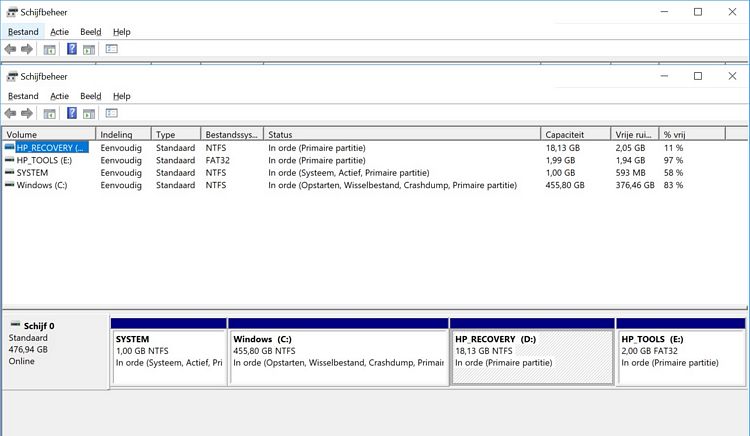The image size is (750, 436).
Task: Click FAT32 file system cell
Action: [x=218, y=160]
